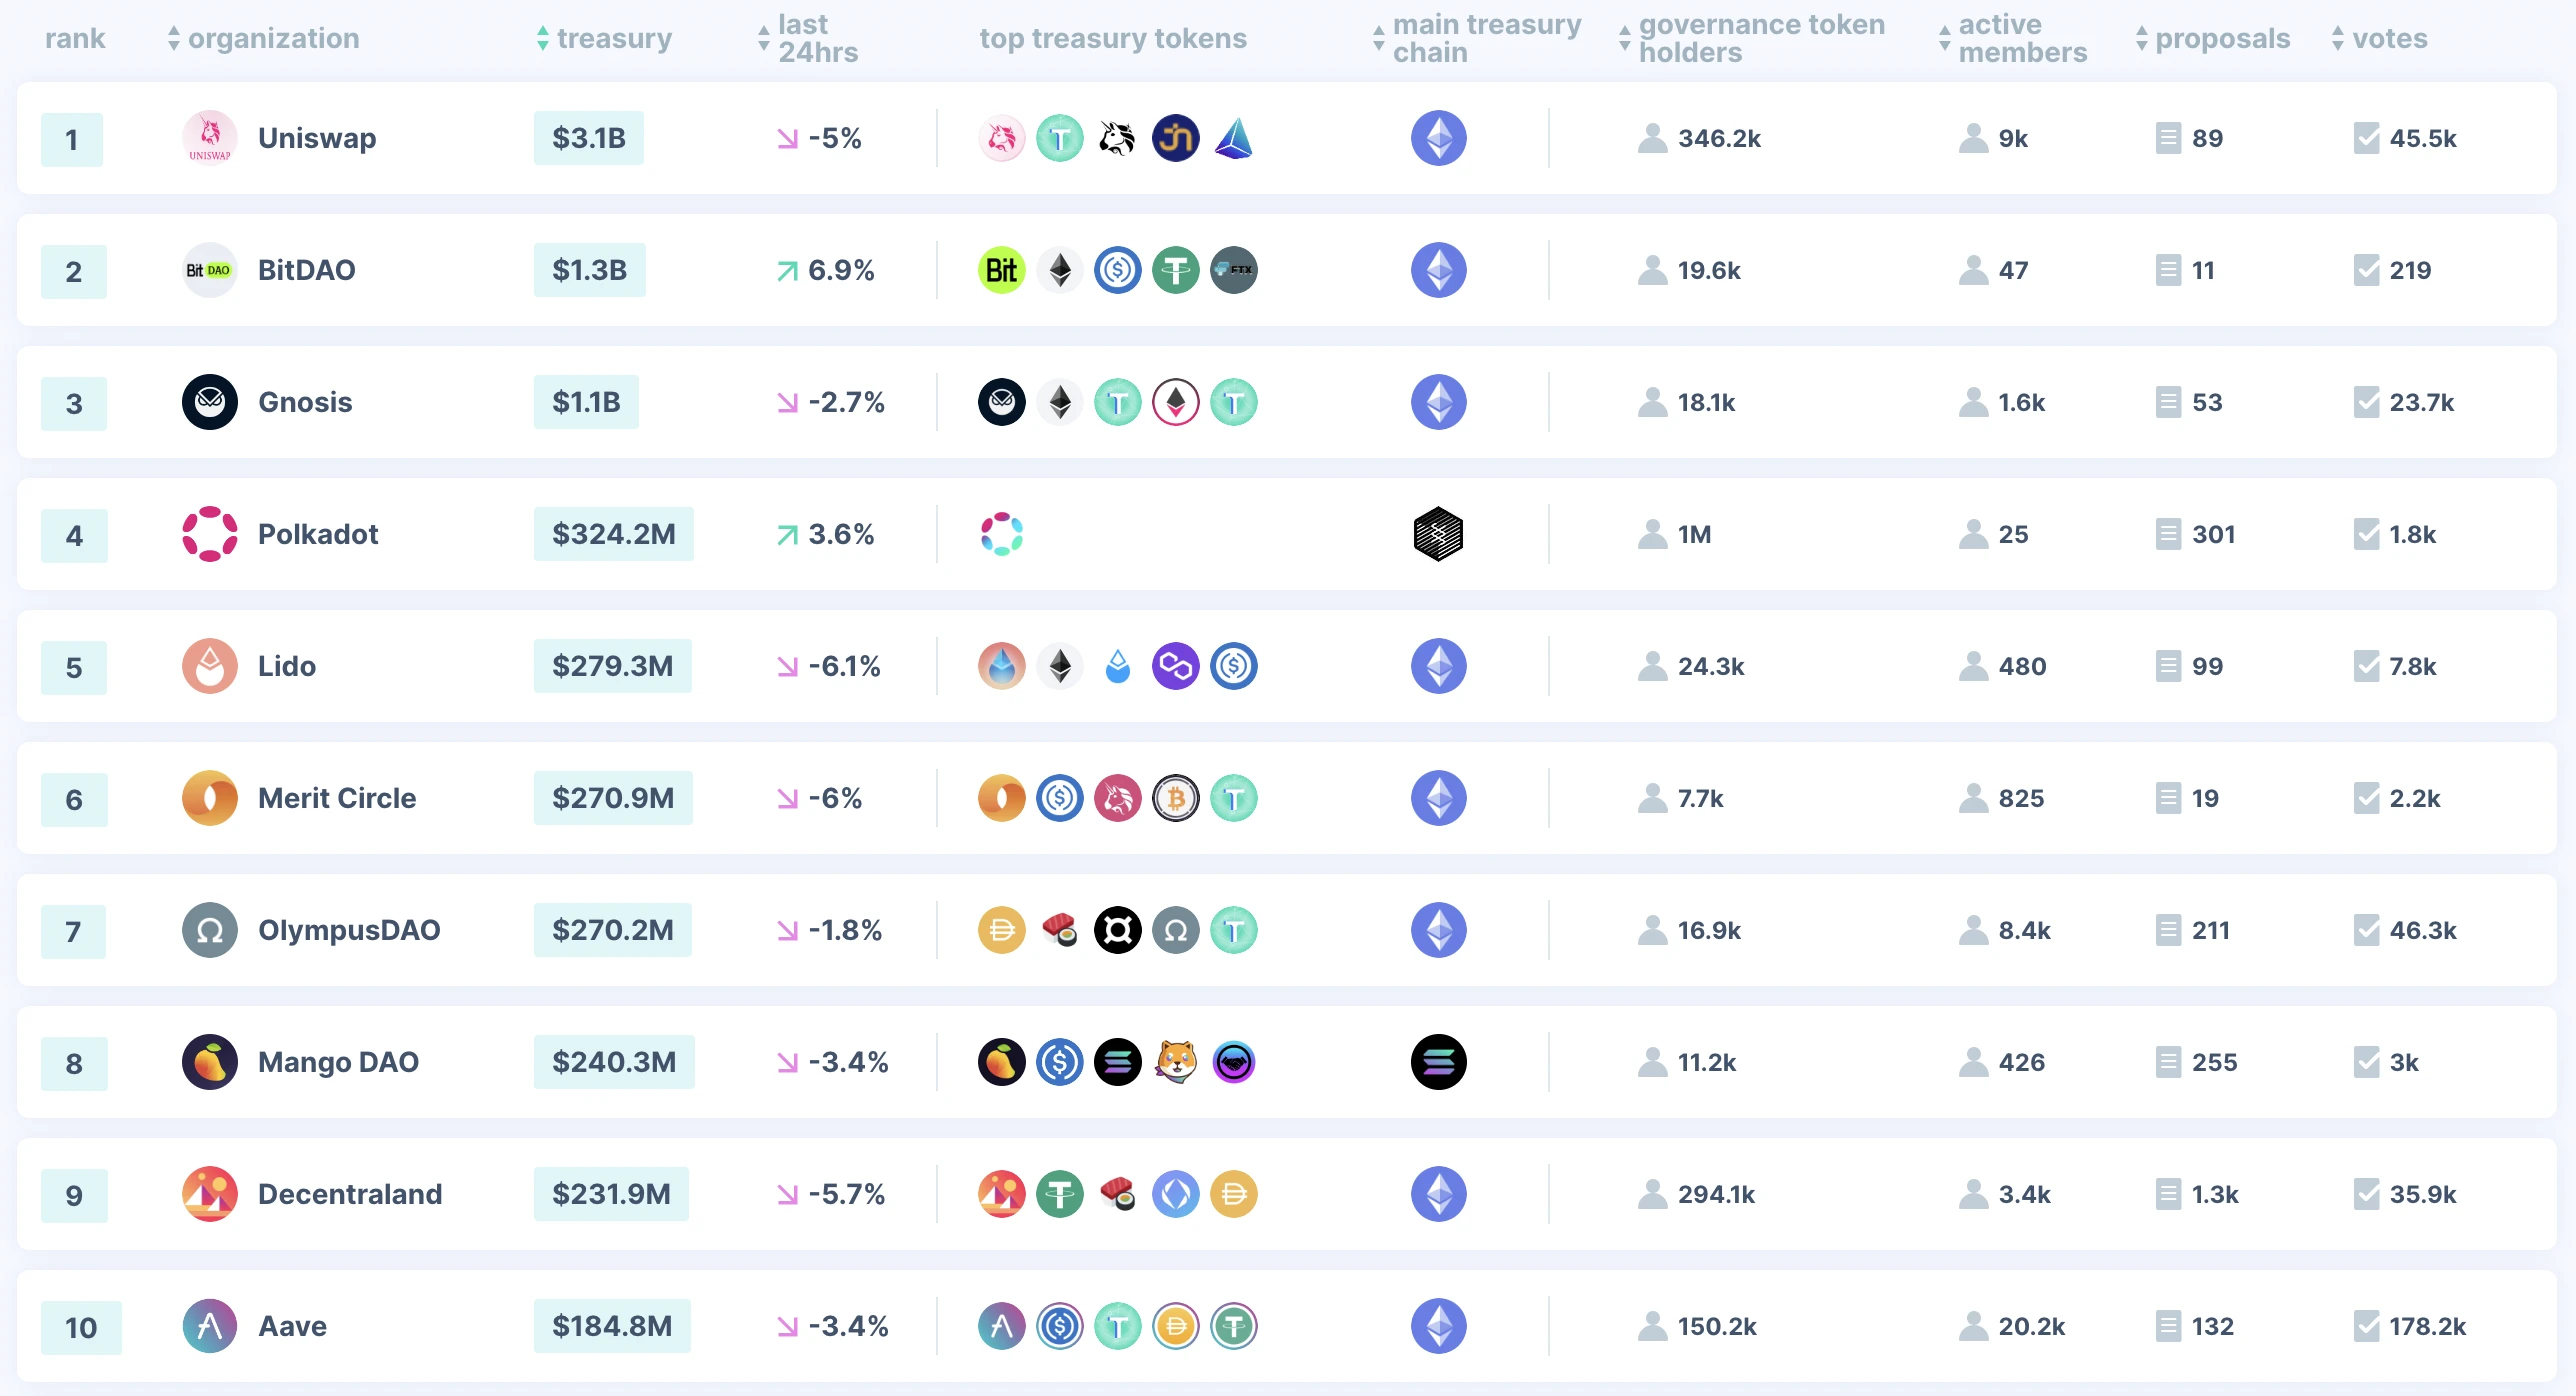Open the Decentraland organization link
Image resolution: width=2576 pixels, height=1396 pixels.
(350, 1194)
